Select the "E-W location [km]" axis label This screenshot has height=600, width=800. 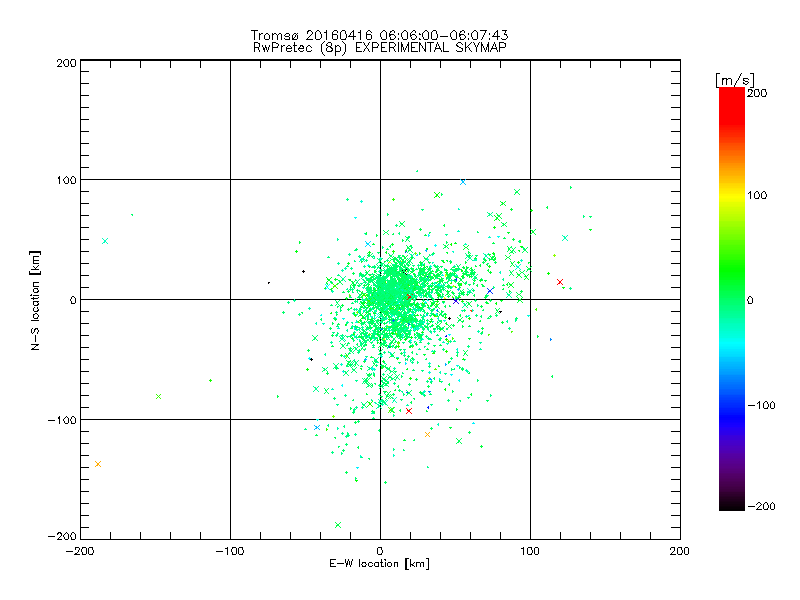(379, 564)
